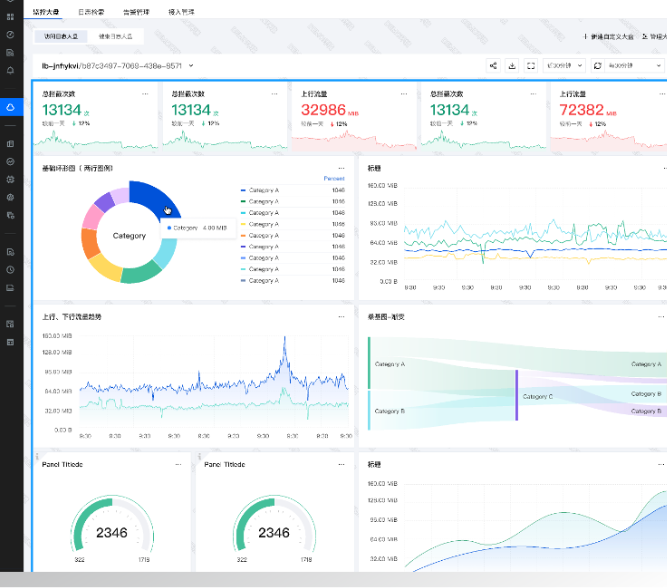Open the bell notifications icon in the sidebar

[x=11, y=71]
